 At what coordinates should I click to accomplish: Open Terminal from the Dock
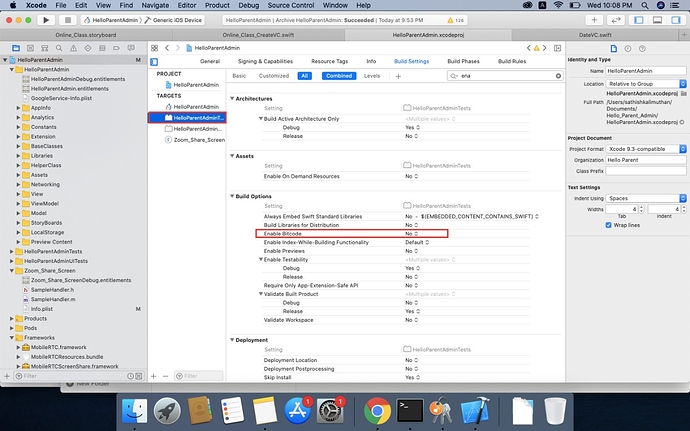(x=410, y=410)
